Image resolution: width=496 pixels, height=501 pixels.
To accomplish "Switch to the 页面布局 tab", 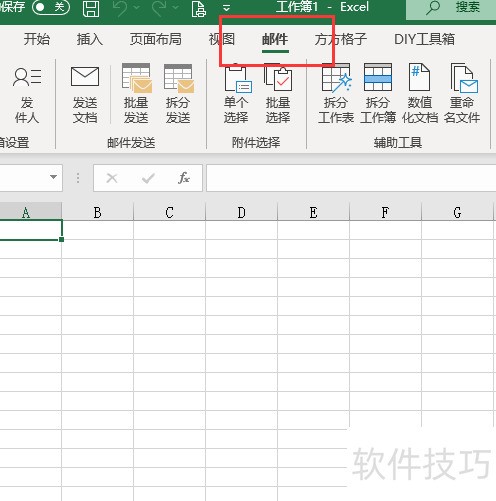I will 156,39.
